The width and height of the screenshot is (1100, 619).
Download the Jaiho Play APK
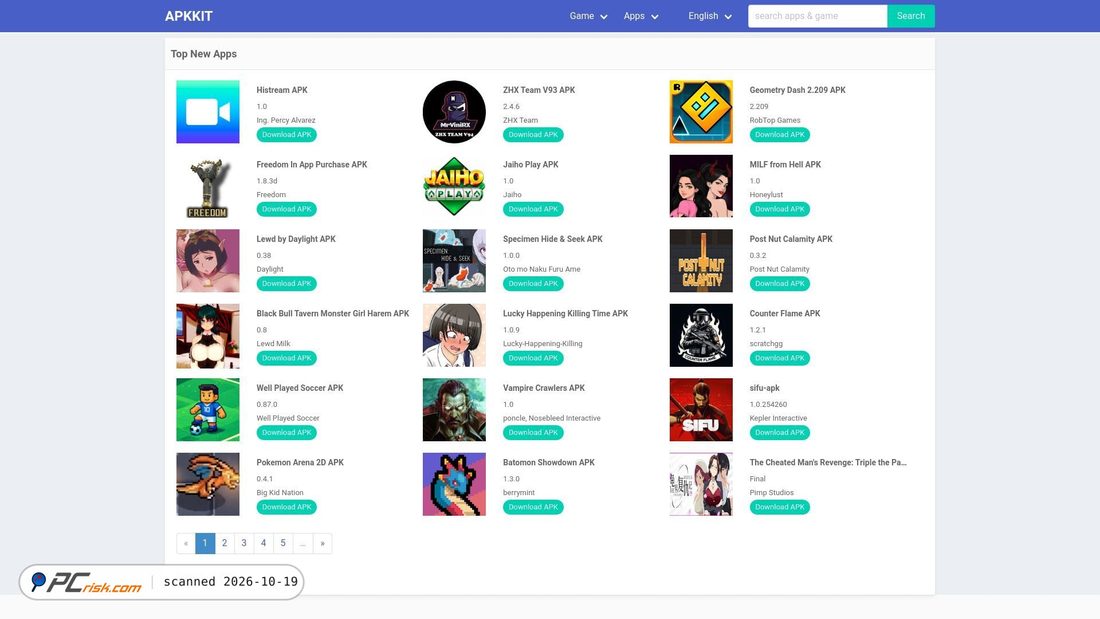(x=533, y=209)
